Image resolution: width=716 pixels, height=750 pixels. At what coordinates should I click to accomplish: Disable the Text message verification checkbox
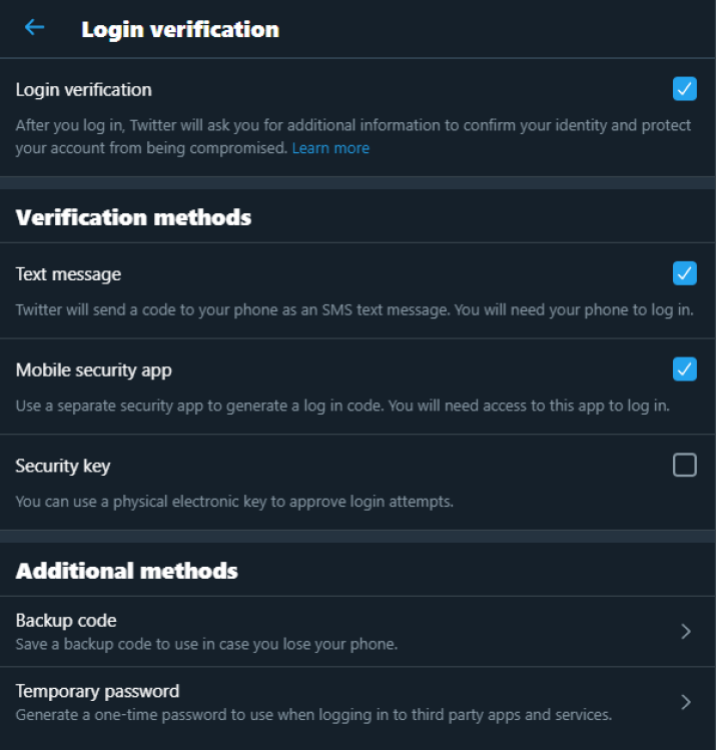tap(684, 273)
